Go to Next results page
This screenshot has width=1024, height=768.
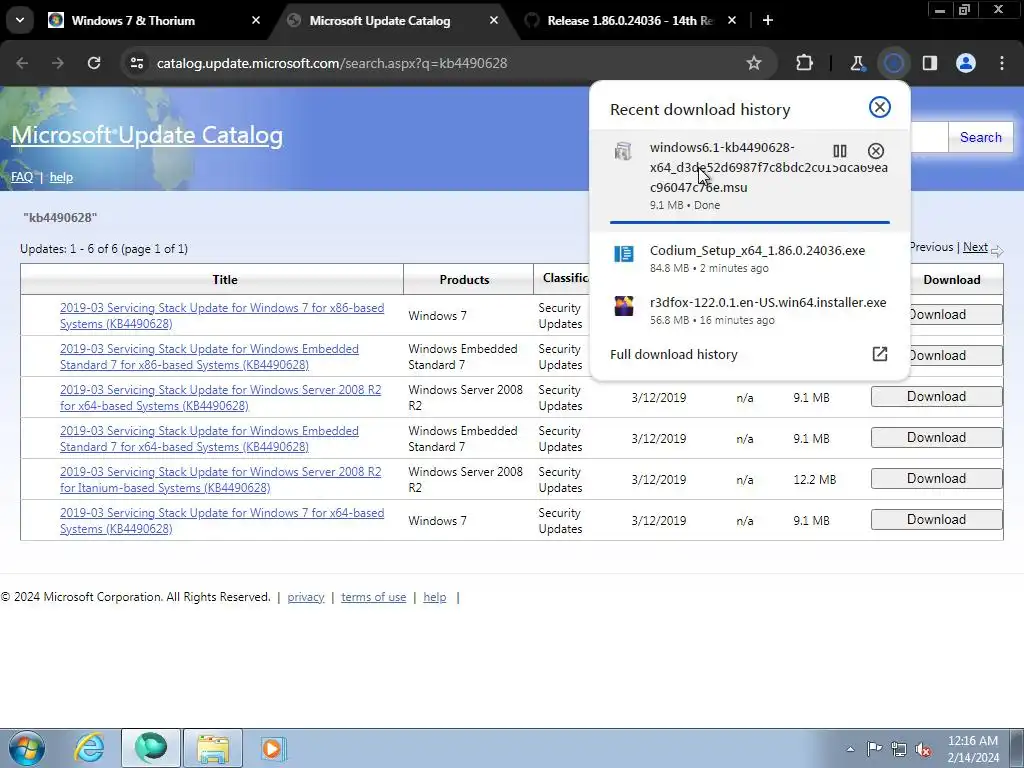[975, 247]
